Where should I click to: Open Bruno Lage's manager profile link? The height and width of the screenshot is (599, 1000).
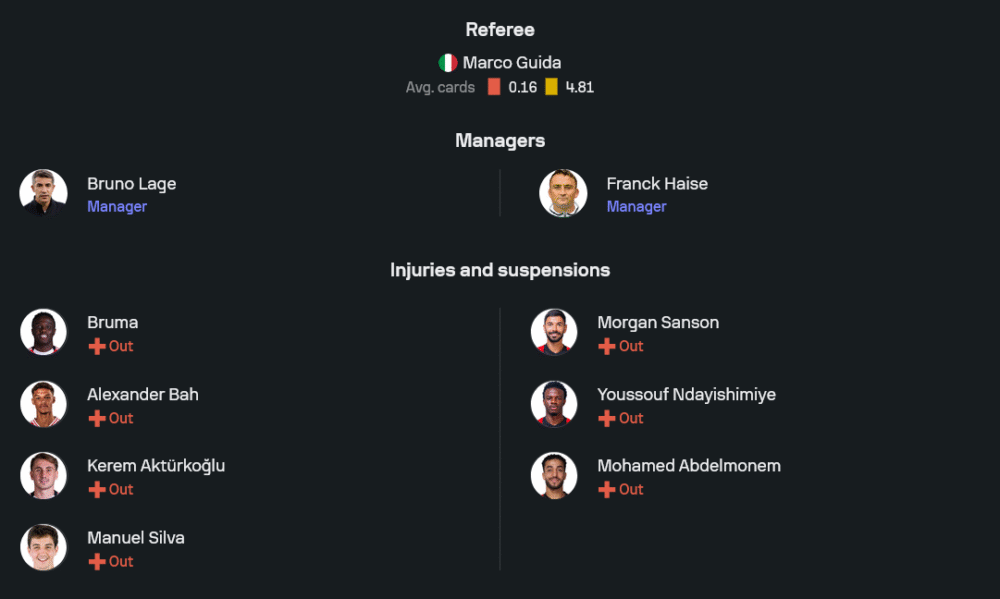point(131,184)
